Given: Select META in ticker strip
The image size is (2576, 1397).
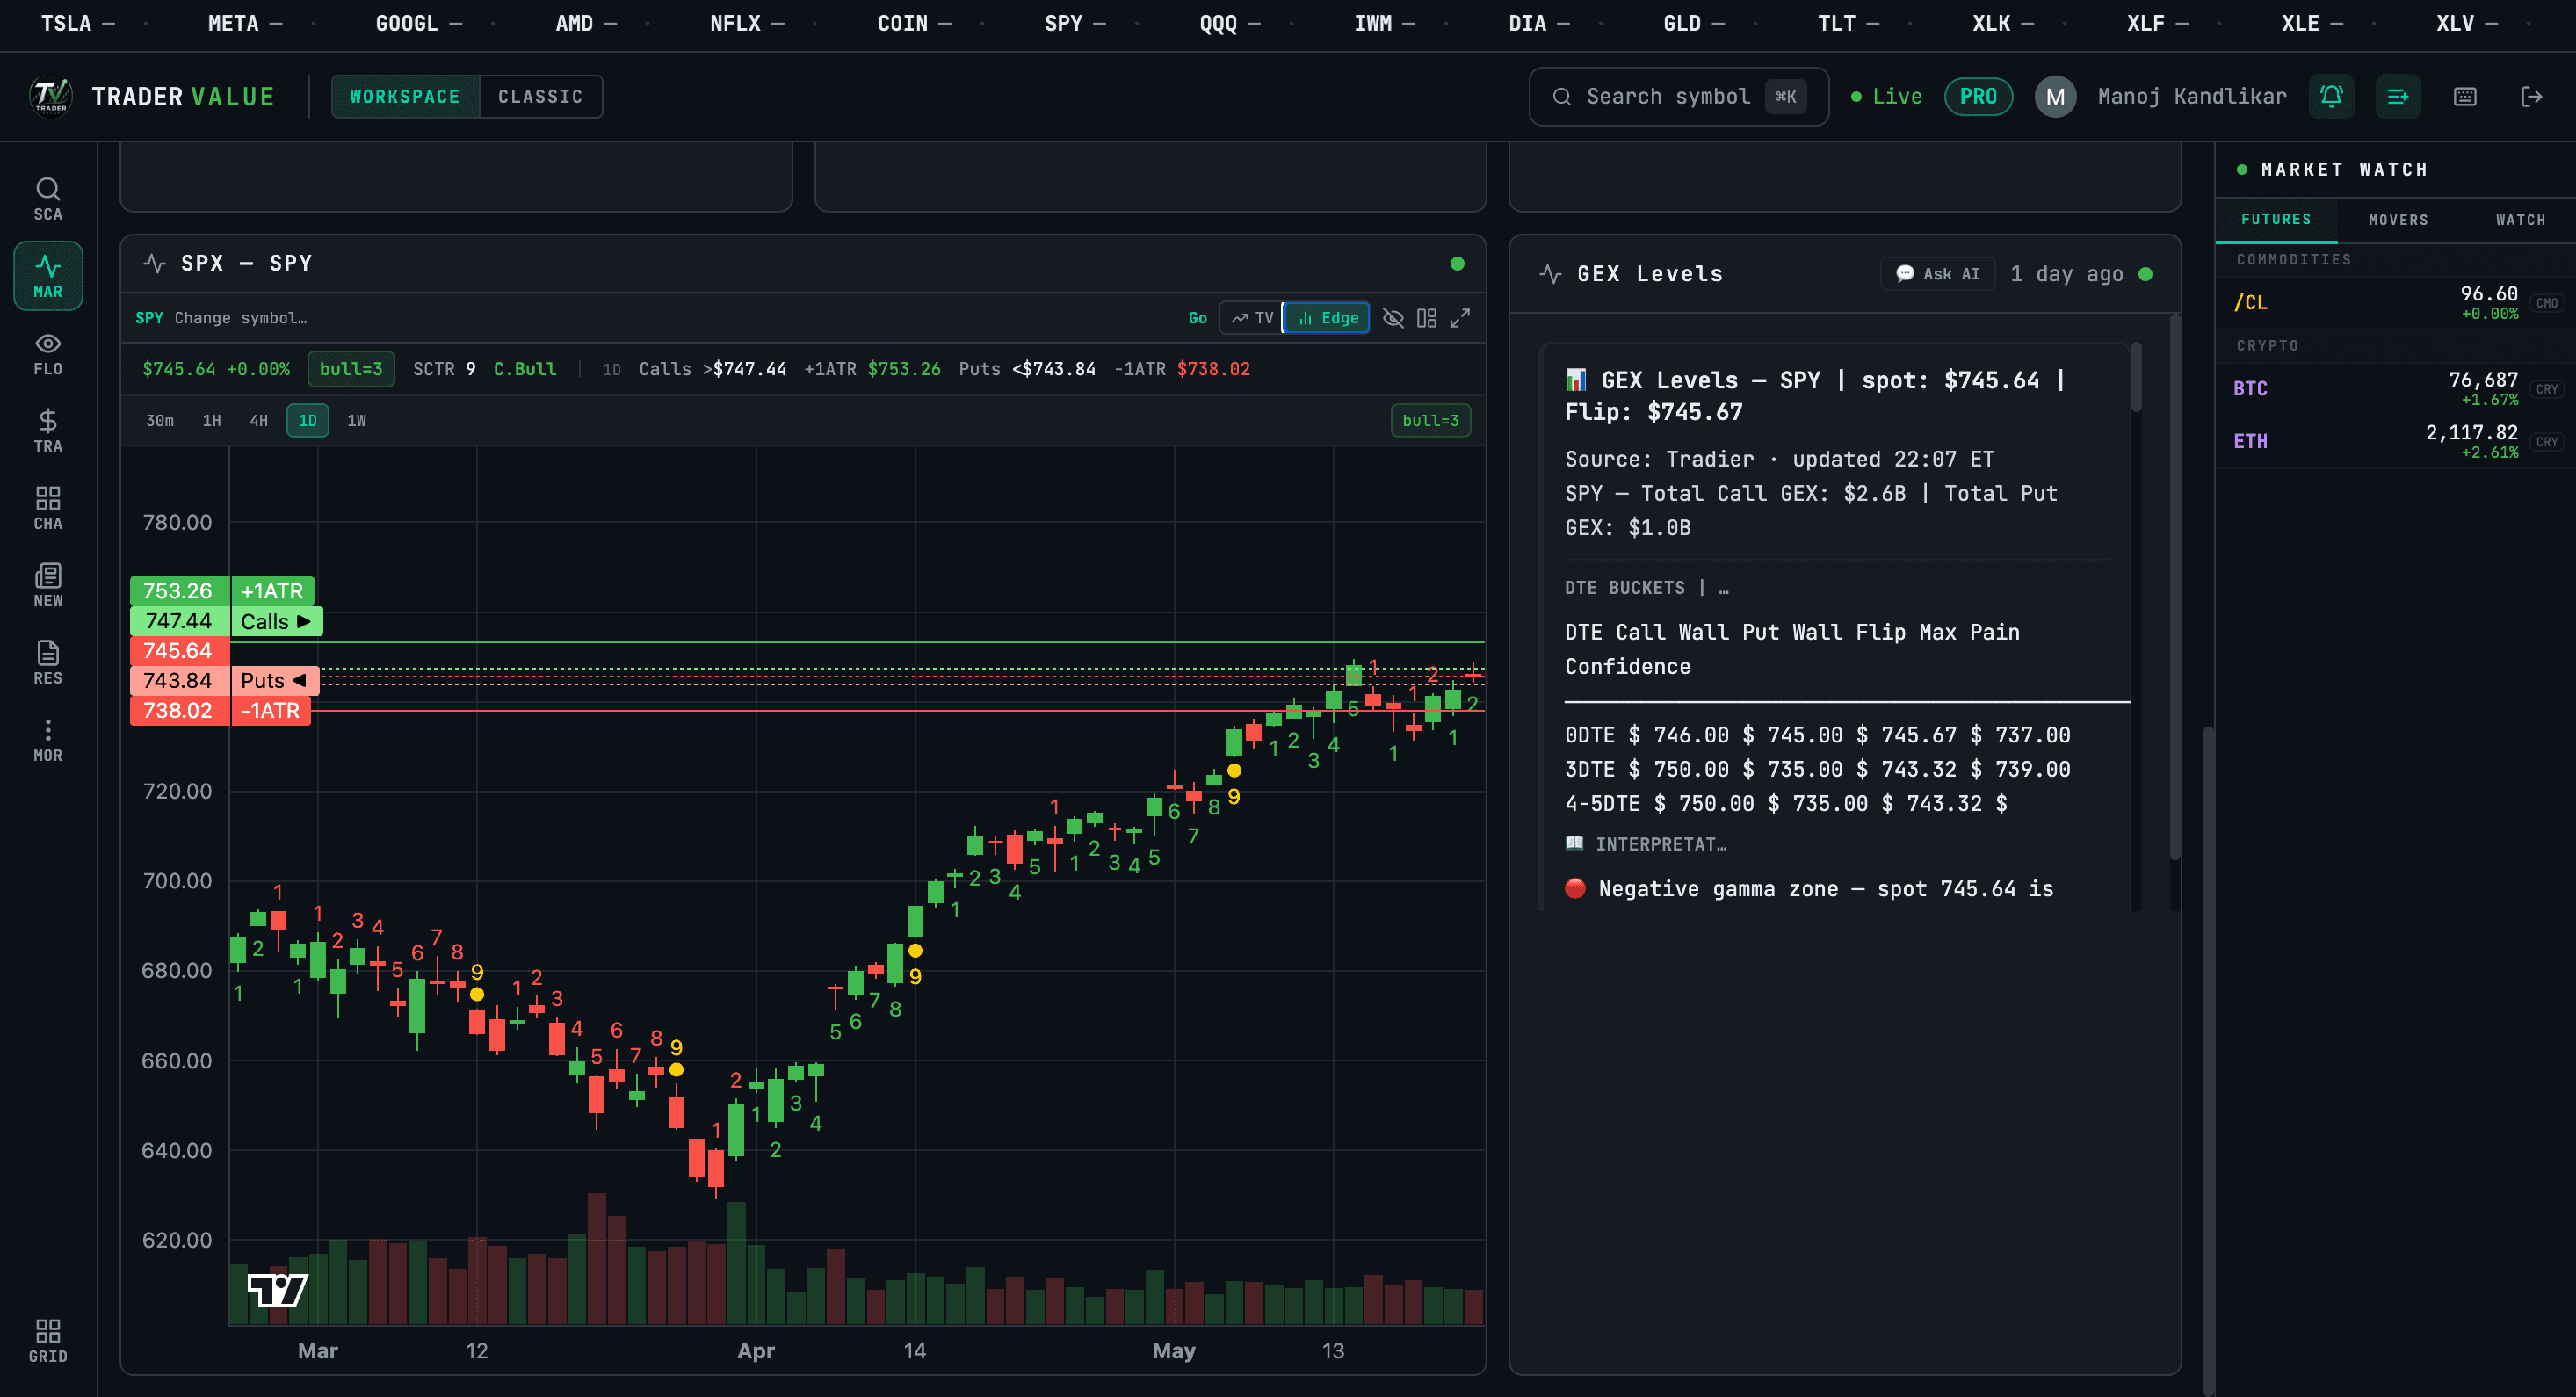Looking at the screenshot, I should tap(233, 23).
